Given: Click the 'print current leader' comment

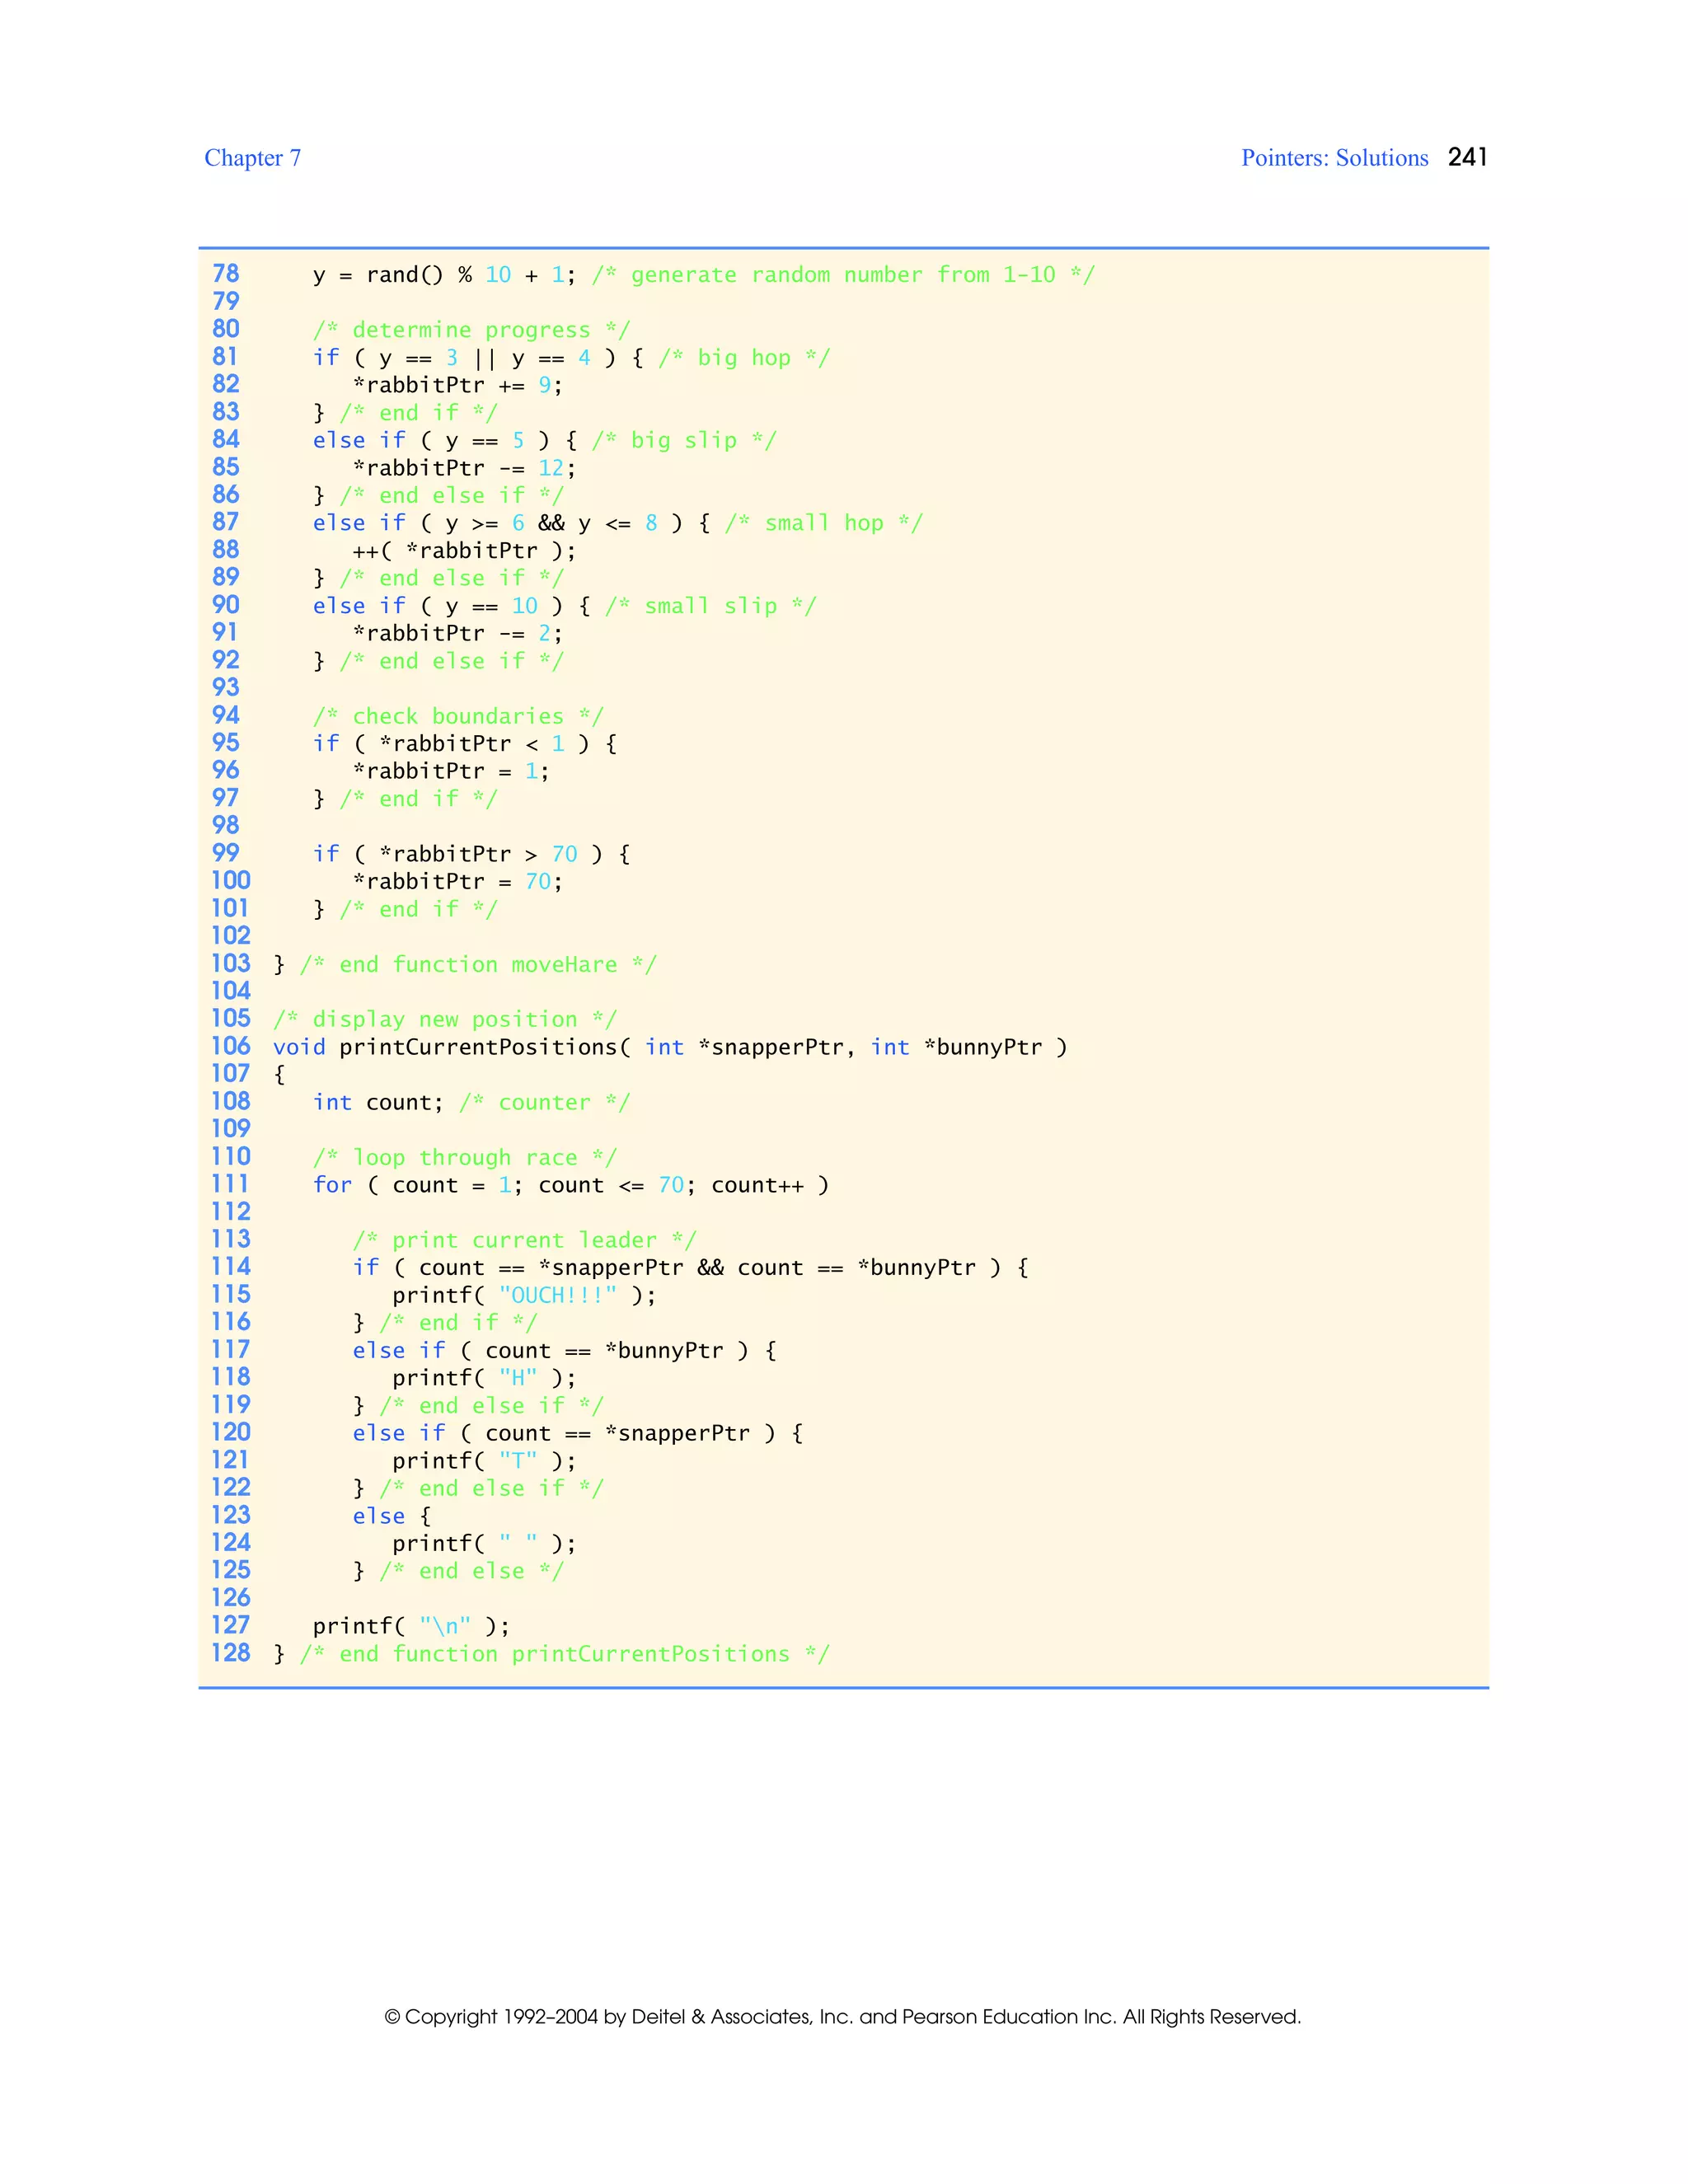Looking at the screenshot, I should tap(524, 1240).
